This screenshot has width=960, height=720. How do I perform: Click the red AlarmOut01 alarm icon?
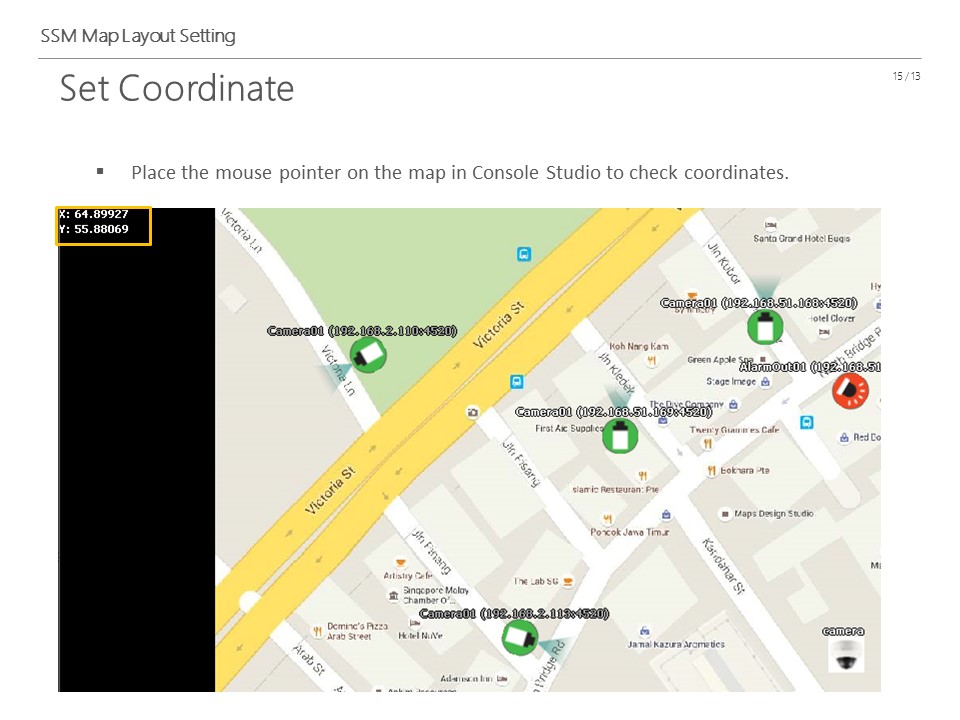850,391
